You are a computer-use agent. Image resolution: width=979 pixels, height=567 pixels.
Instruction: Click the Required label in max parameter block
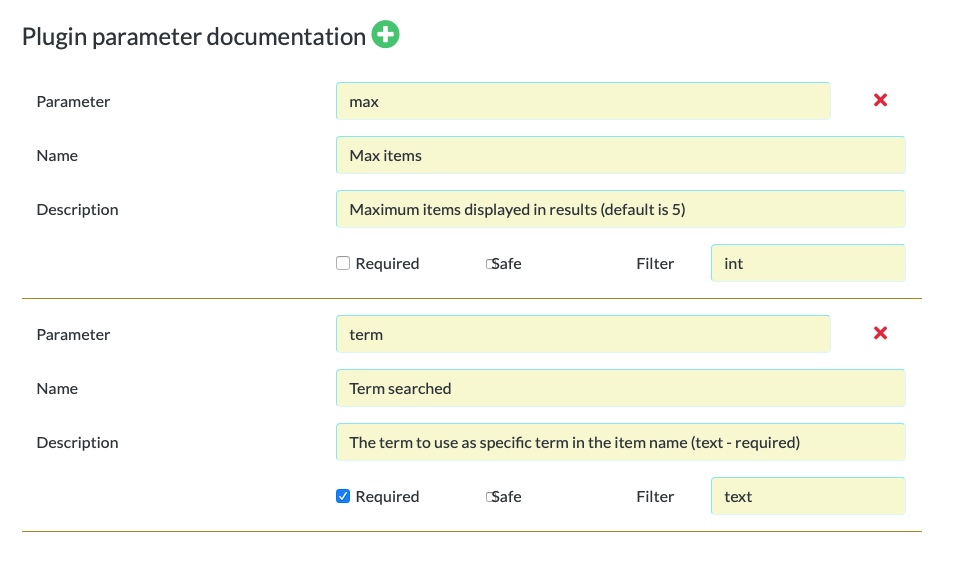(x=387, y=264)
